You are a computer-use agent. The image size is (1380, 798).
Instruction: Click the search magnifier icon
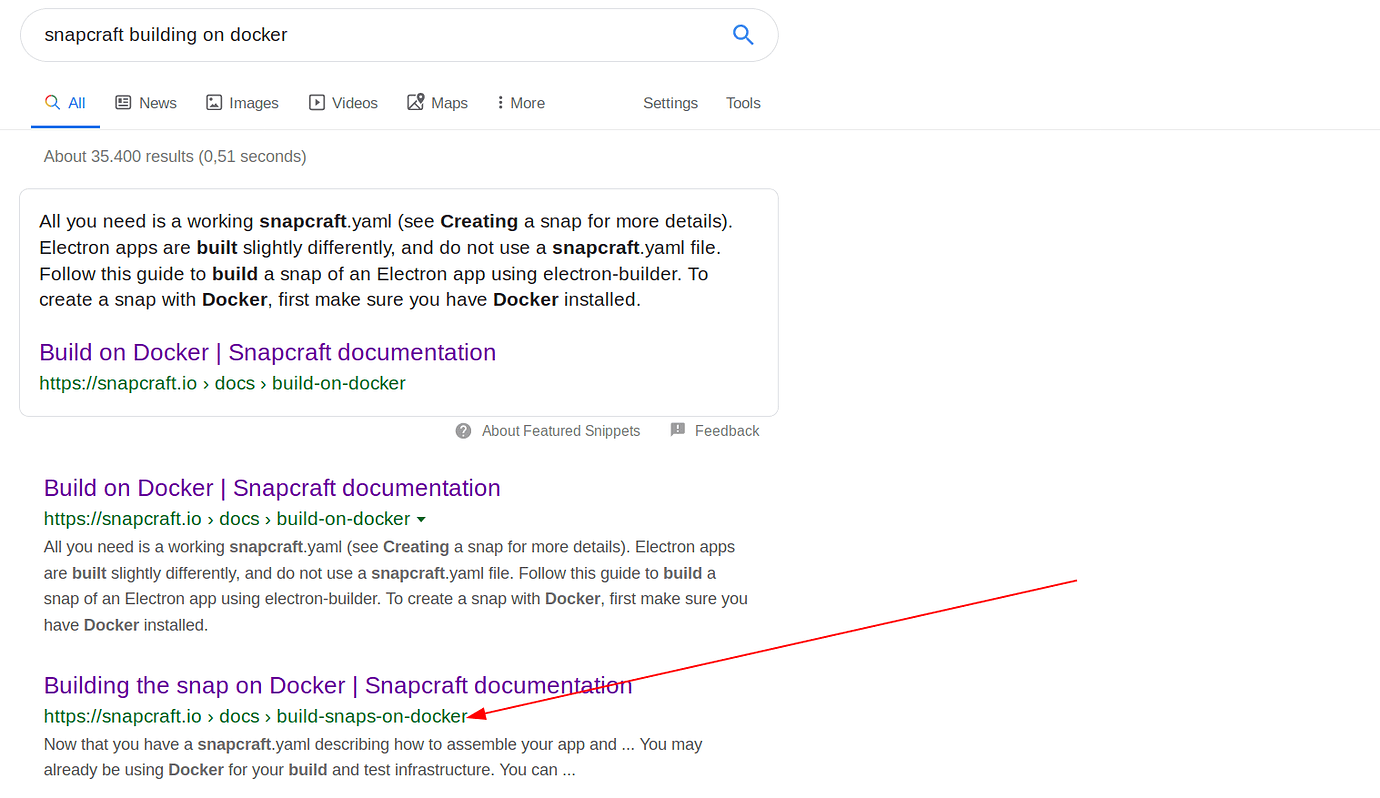click(x=743, y=34)
